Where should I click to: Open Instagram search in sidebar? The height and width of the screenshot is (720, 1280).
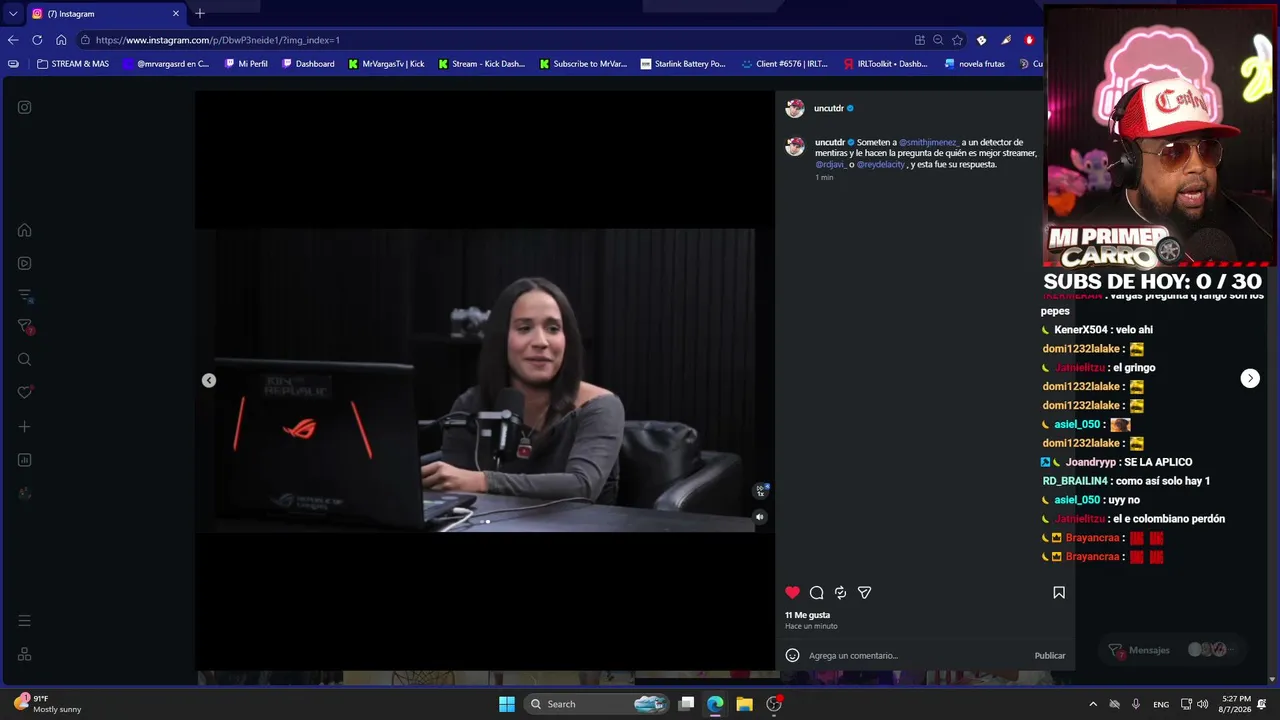(x=25, y=360)
